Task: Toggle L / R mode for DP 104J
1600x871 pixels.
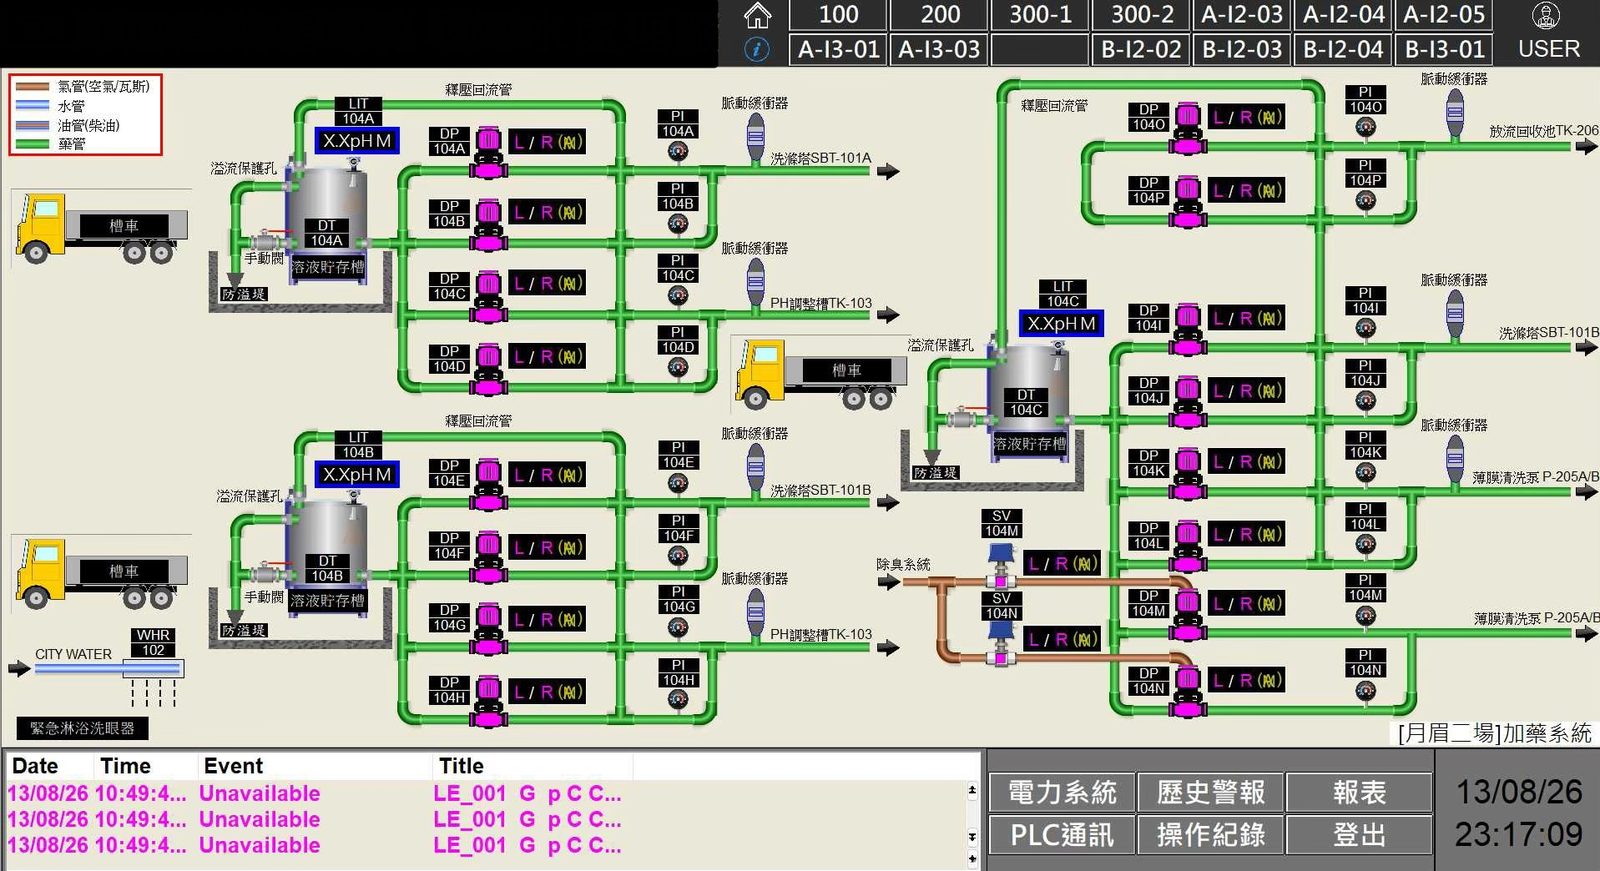Action: point(1247,391)
